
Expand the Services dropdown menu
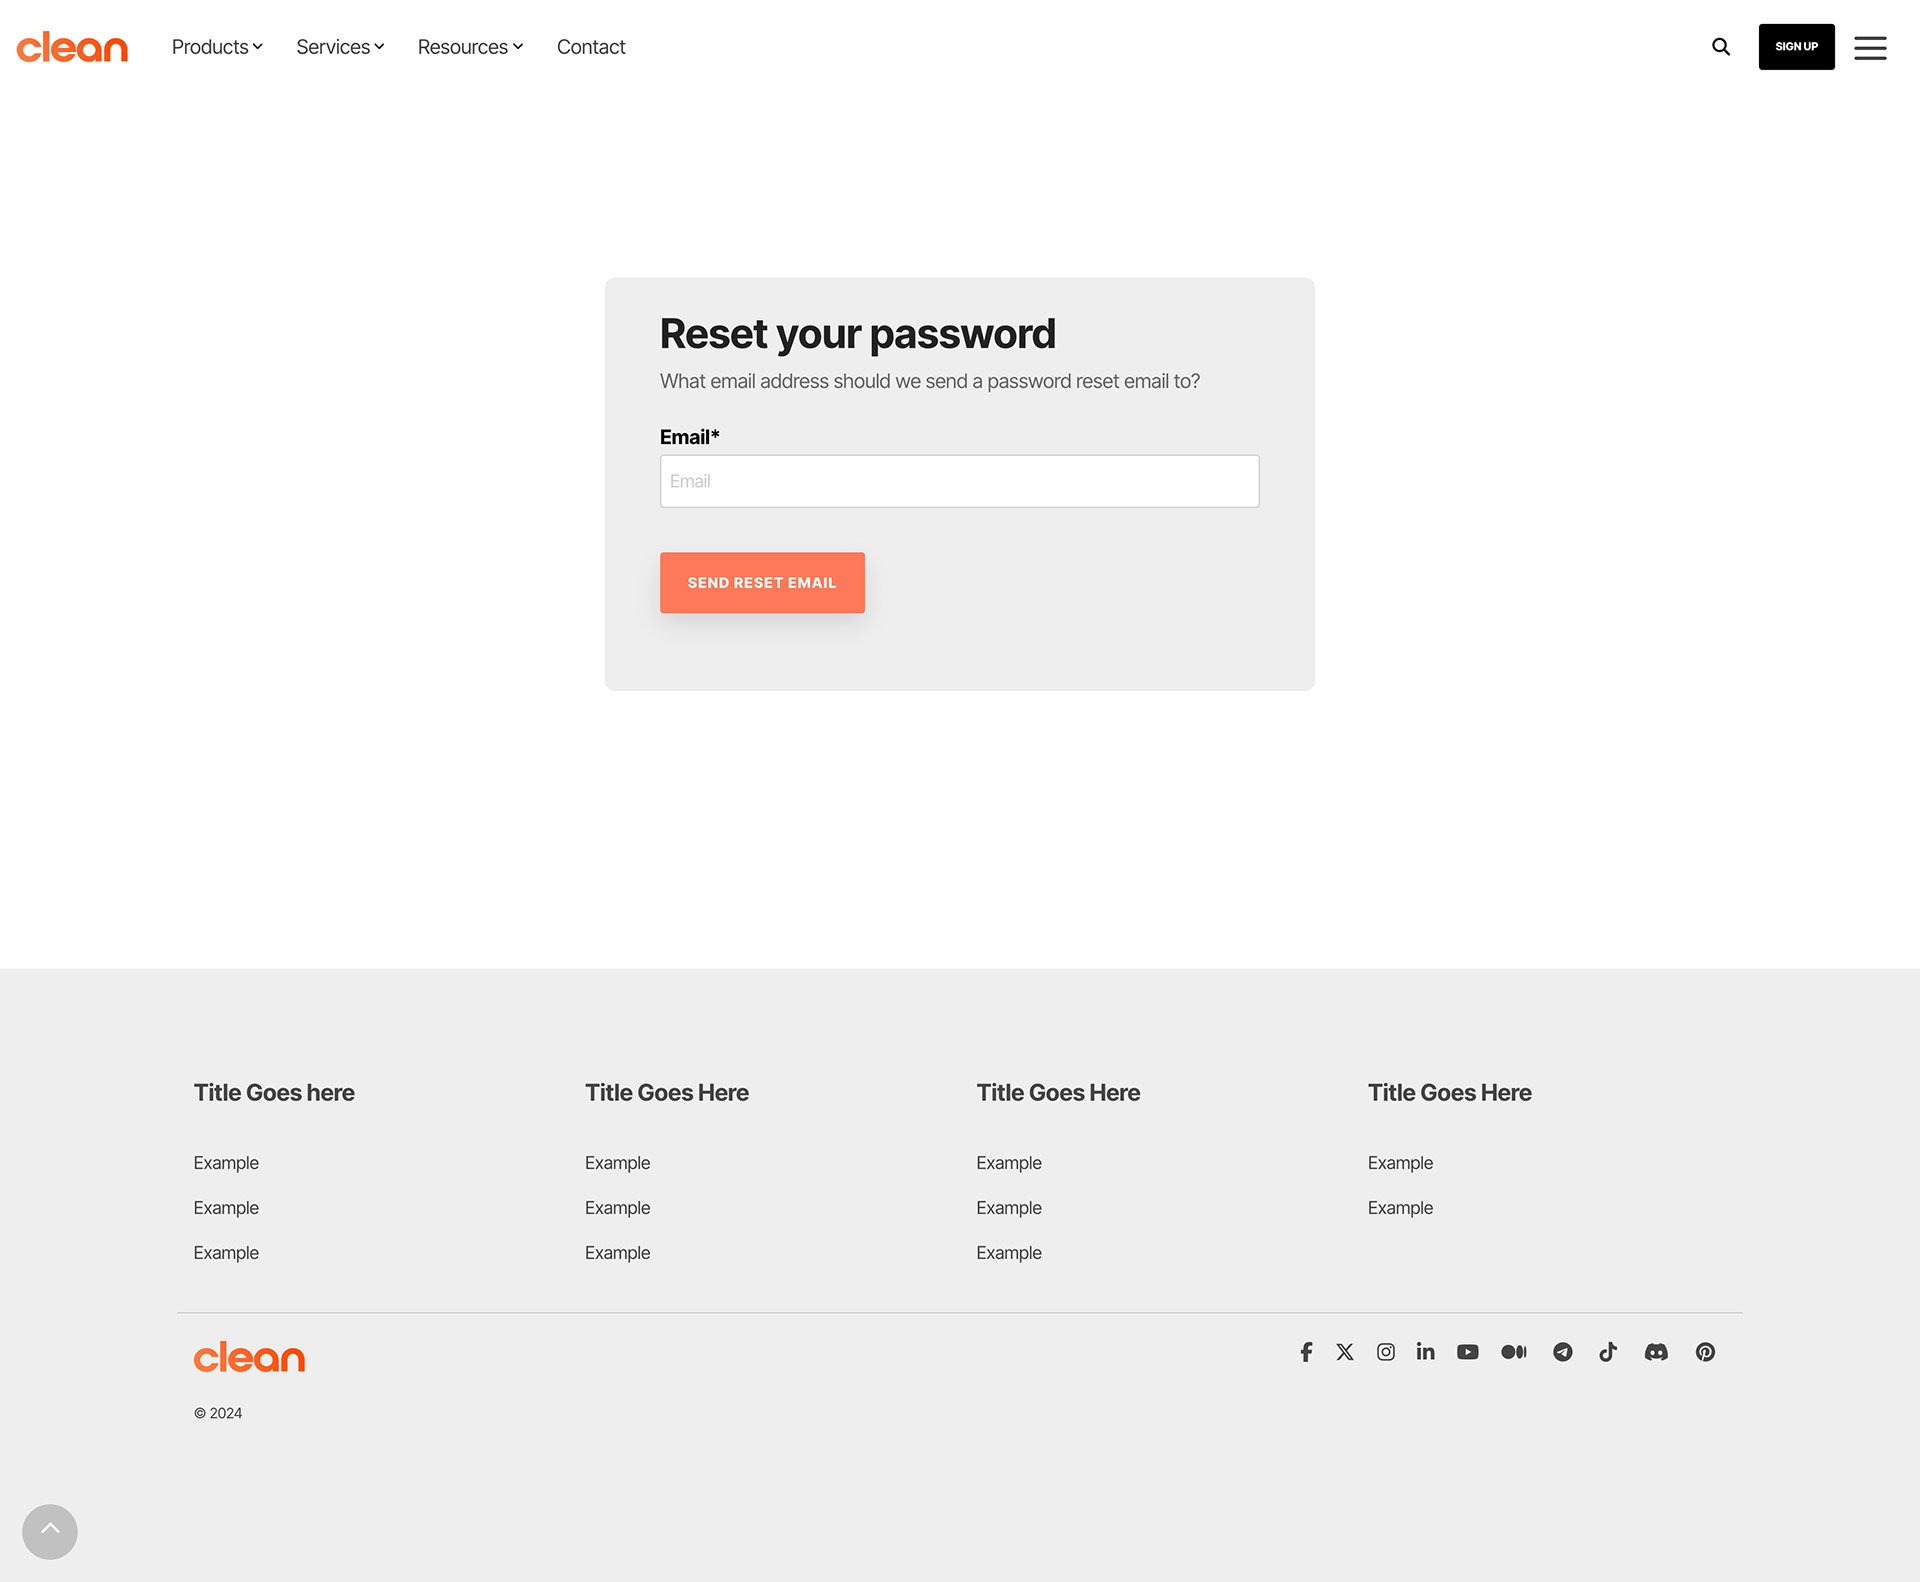[x=340, y=47]
